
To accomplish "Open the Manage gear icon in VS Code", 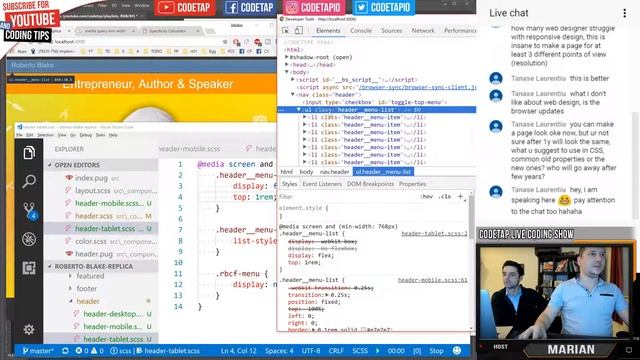I will [x=29, y=329].
